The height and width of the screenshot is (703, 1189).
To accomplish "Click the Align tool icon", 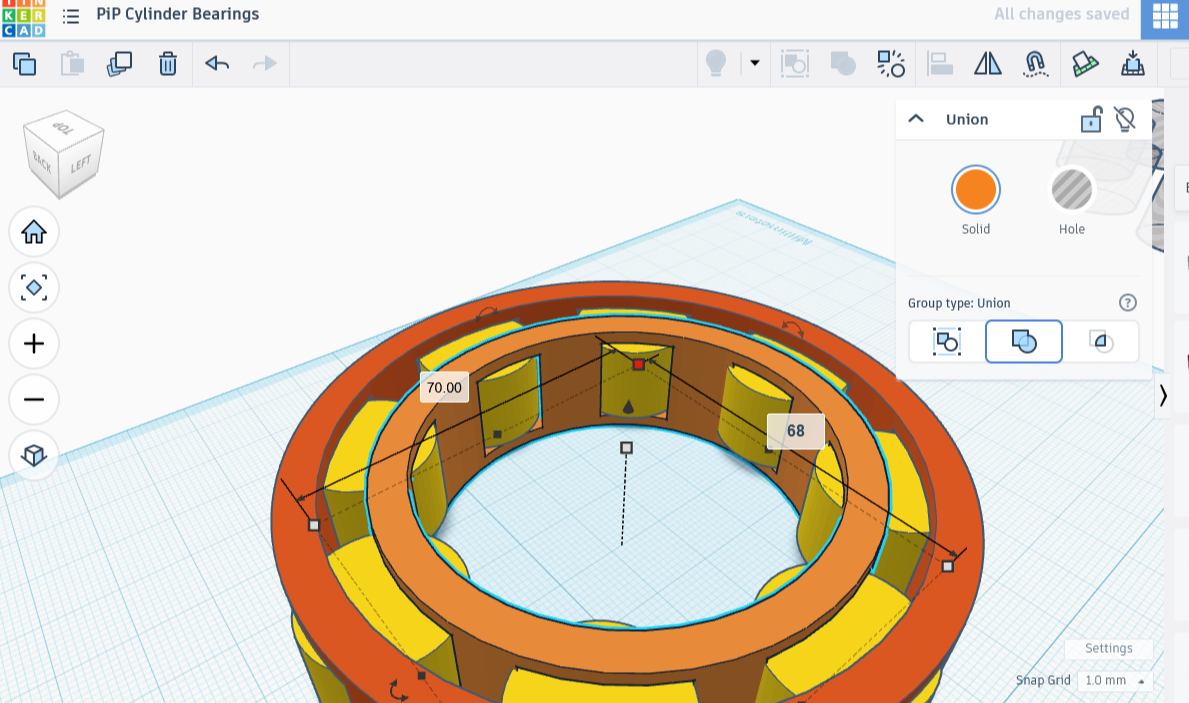I will (940, 64).
